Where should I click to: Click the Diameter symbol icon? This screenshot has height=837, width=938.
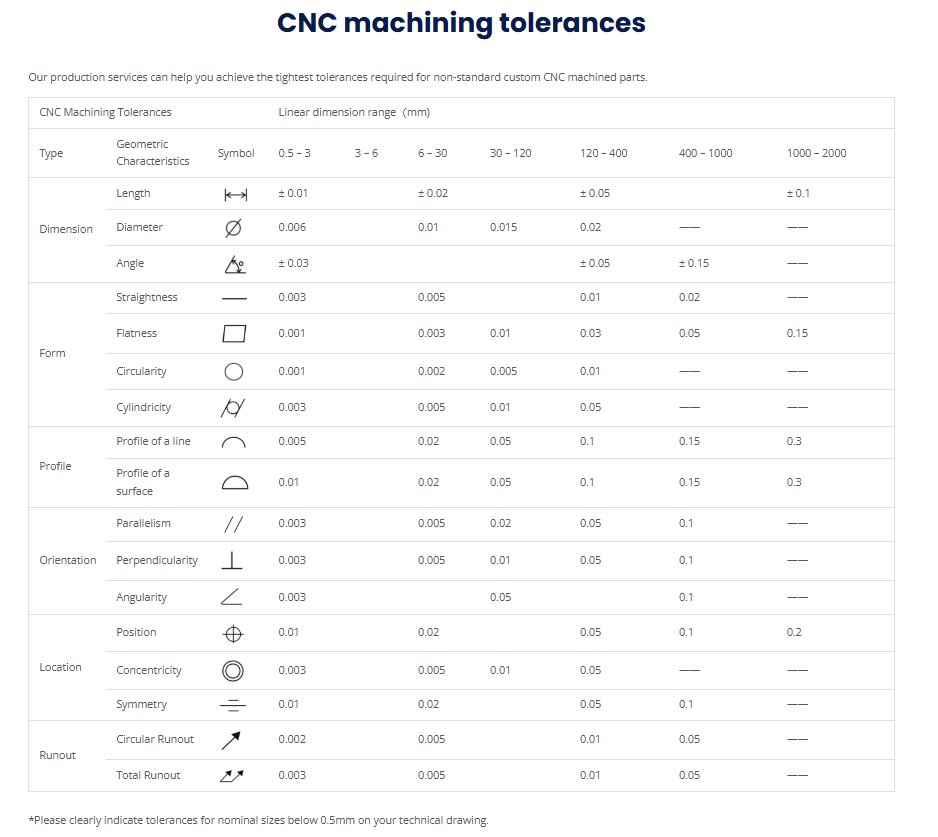point(233,228)
